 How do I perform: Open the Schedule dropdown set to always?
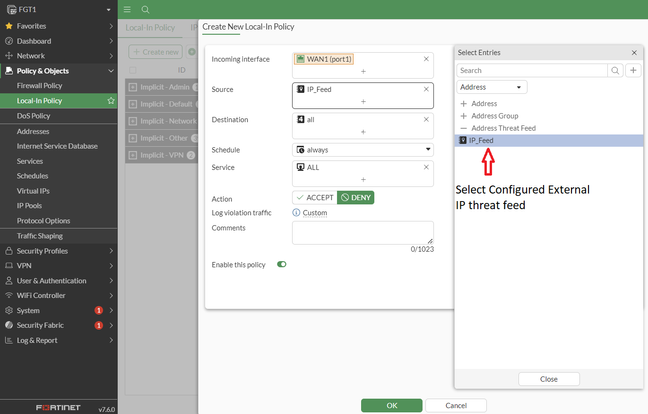pyautogui.click(x=363, y=150)
